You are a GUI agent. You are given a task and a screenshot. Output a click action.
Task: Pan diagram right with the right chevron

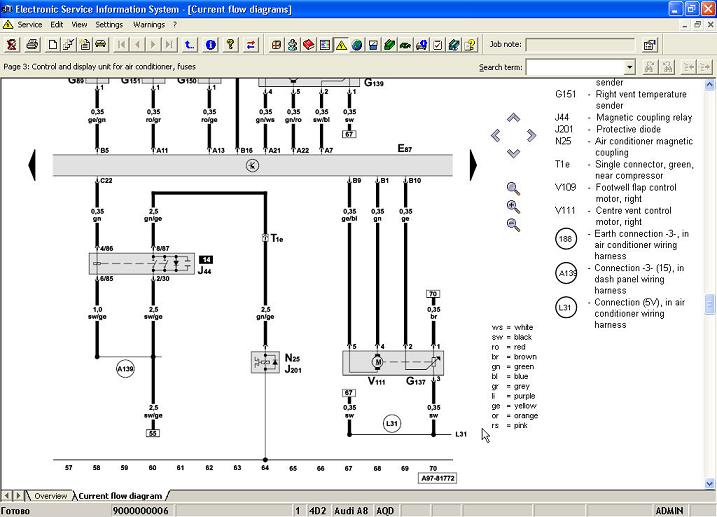531,135
